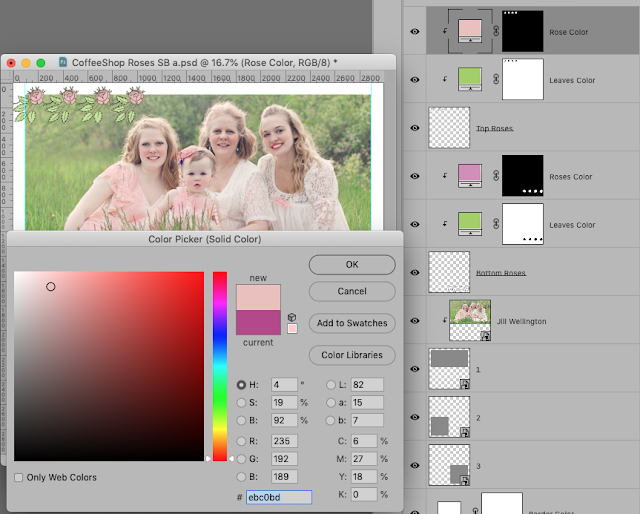The width and height of the screenshot is (640, 514).
Task: Click the C cyan percentage field
Action: tap(364, 441)
